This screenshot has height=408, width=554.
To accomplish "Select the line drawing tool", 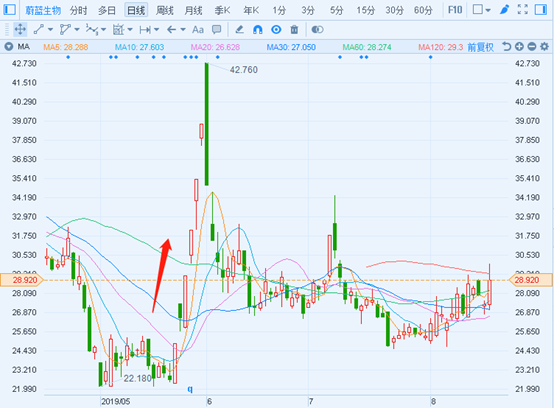I will 39,30.
